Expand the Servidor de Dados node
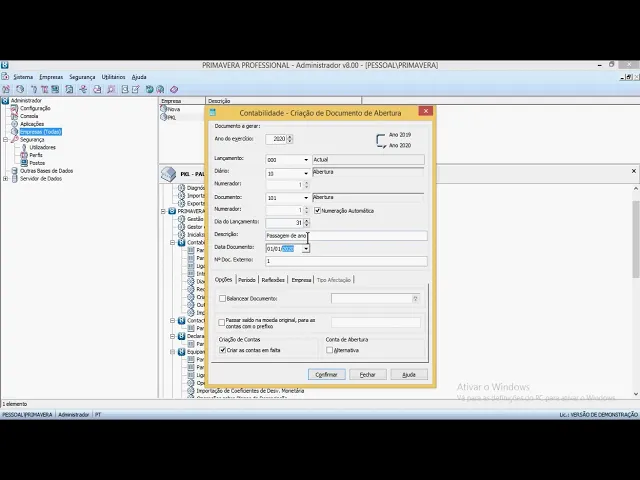 point(5,178)
